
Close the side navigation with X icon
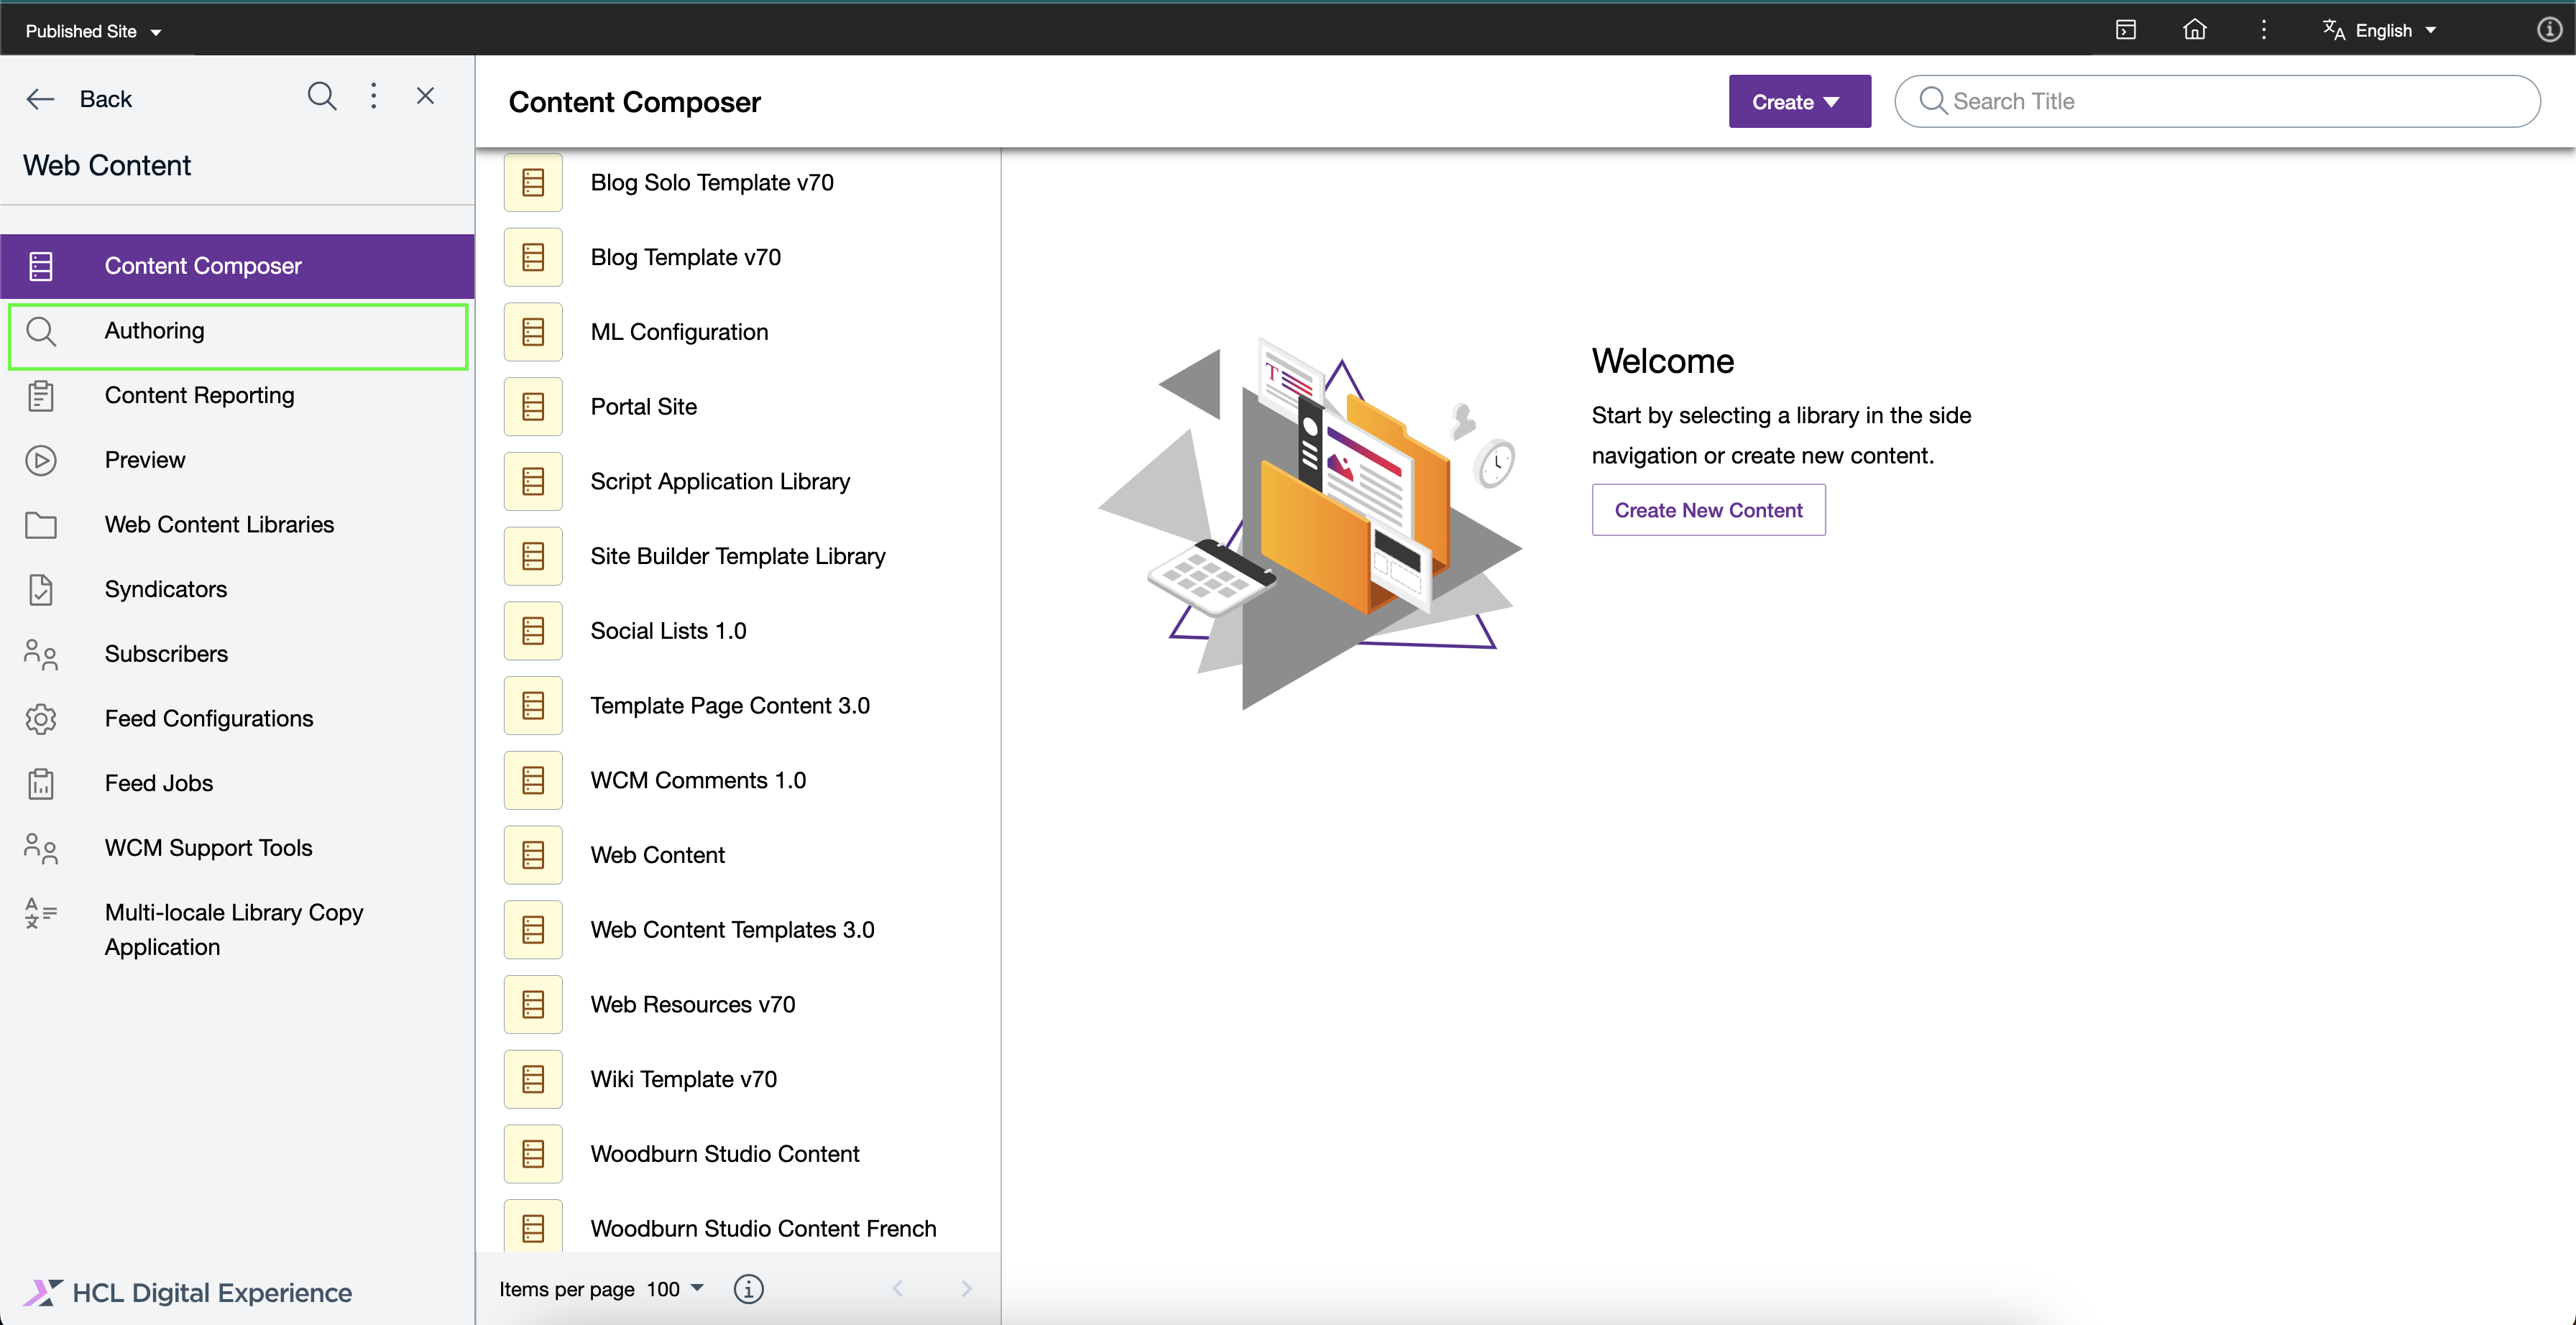click(x=425, y=97)
